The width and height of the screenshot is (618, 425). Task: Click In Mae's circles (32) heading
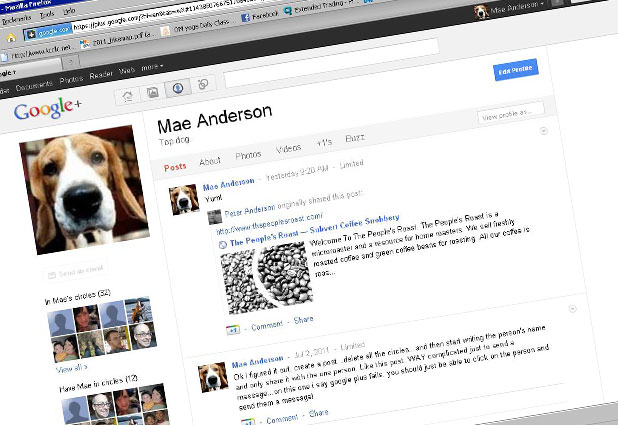(77, 297)
